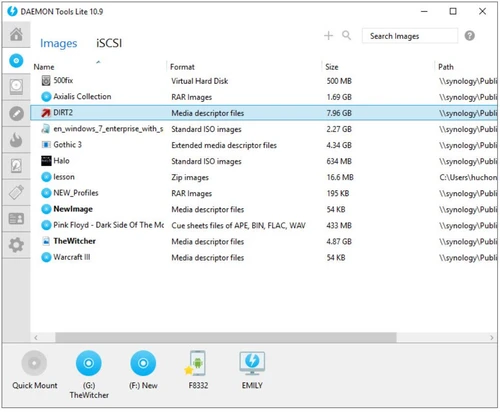The image size is (500, 413).
Task: Switch to the Images tab
Action: (x=58, y=43)
